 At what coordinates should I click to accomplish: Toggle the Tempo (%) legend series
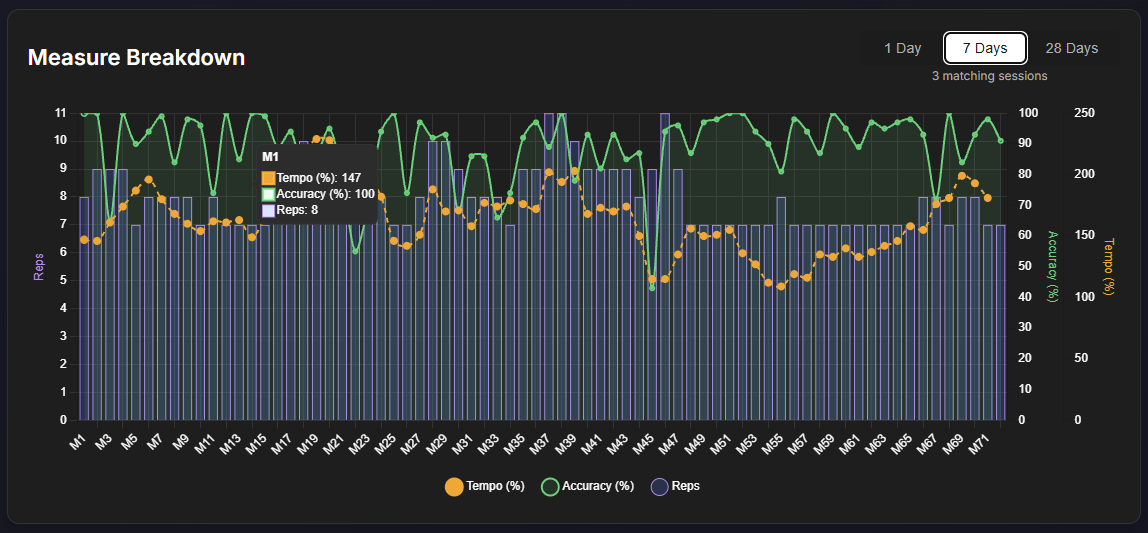485,486
